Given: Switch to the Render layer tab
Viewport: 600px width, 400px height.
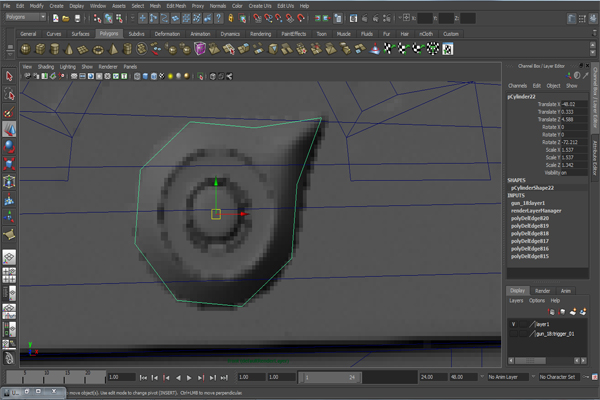Looking at the screenshot, I should [x=542, y=291].
